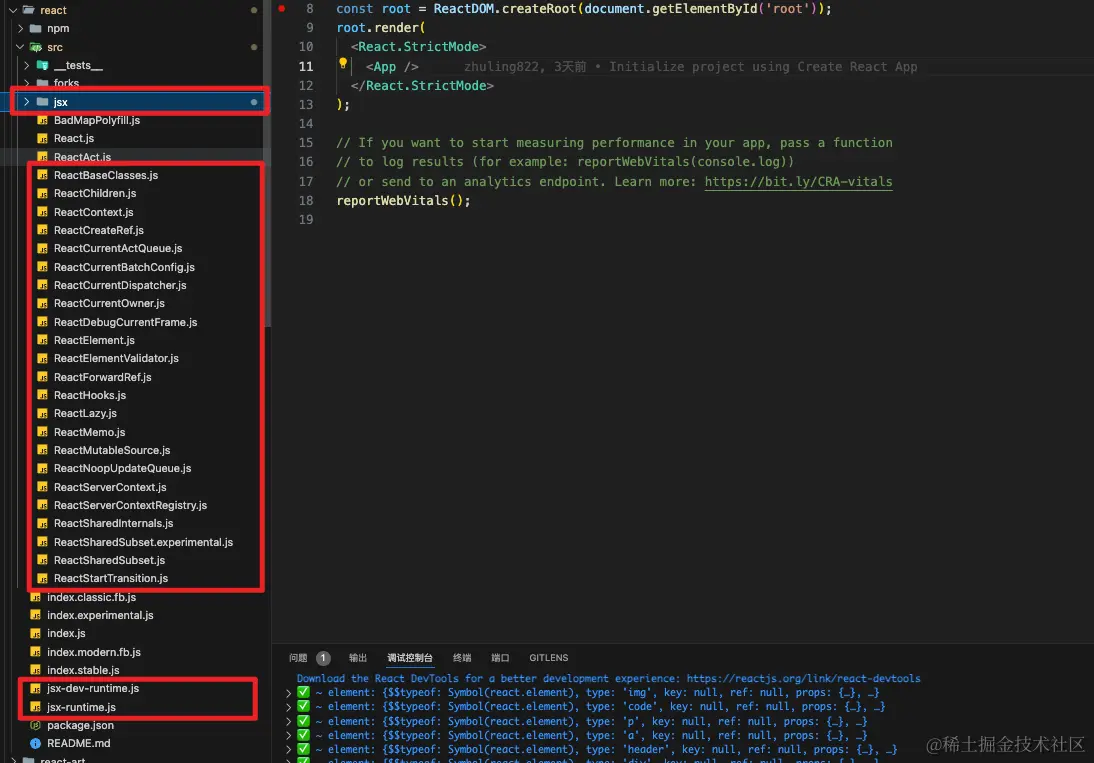This screenshot has height=763, width=1094.
Task: Expand the 'code' element log entry
Action: 289,707
